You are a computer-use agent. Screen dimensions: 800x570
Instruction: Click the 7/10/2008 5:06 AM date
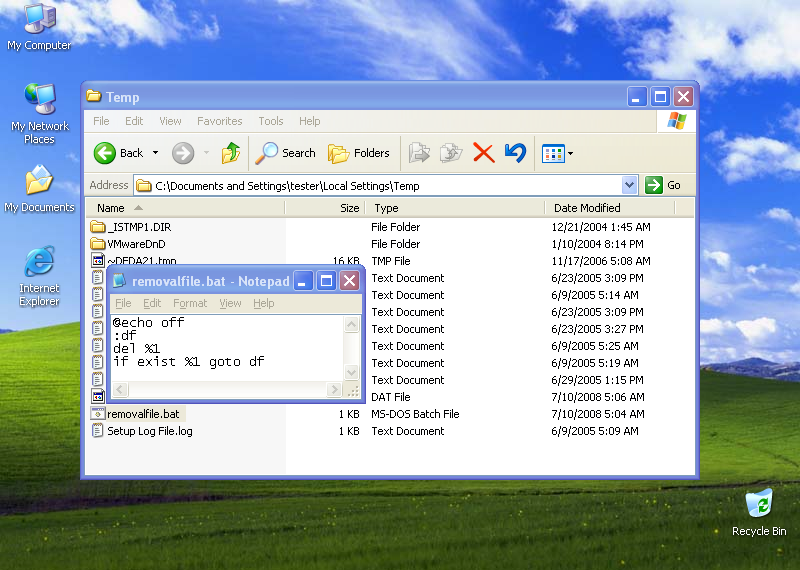[x=597, y=397]
